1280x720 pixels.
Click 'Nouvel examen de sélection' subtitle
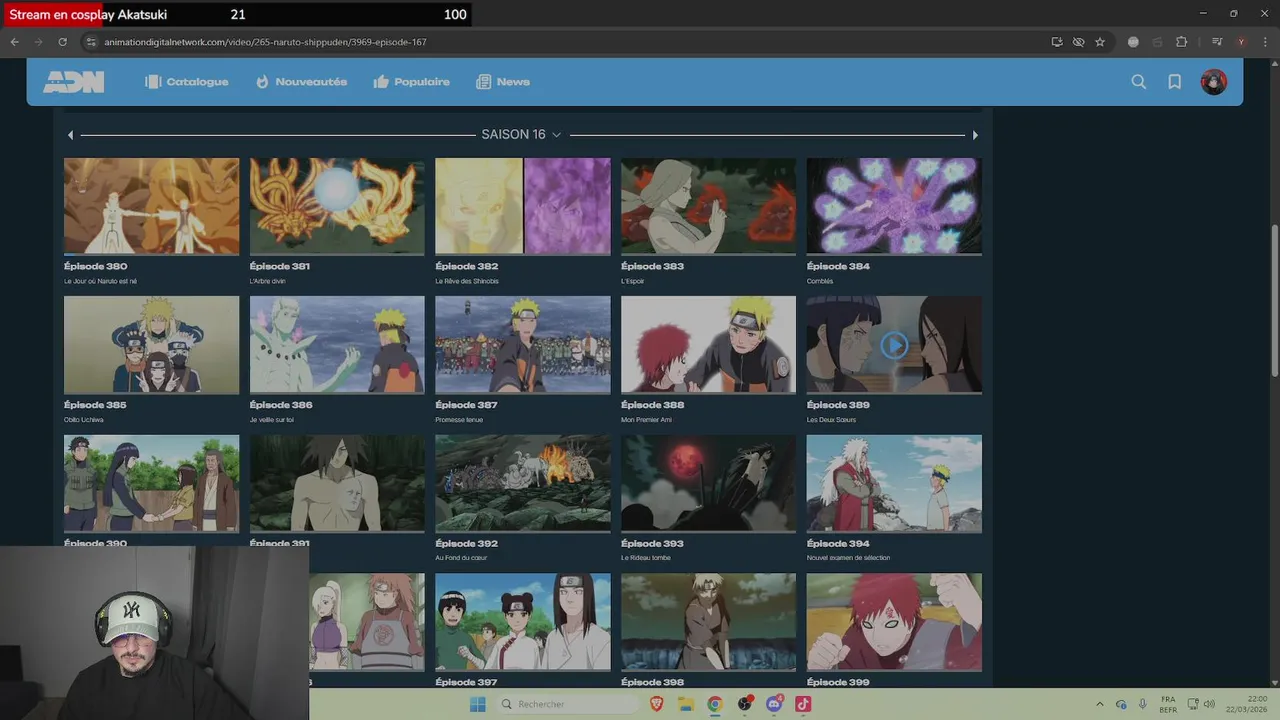pos(848,558)
